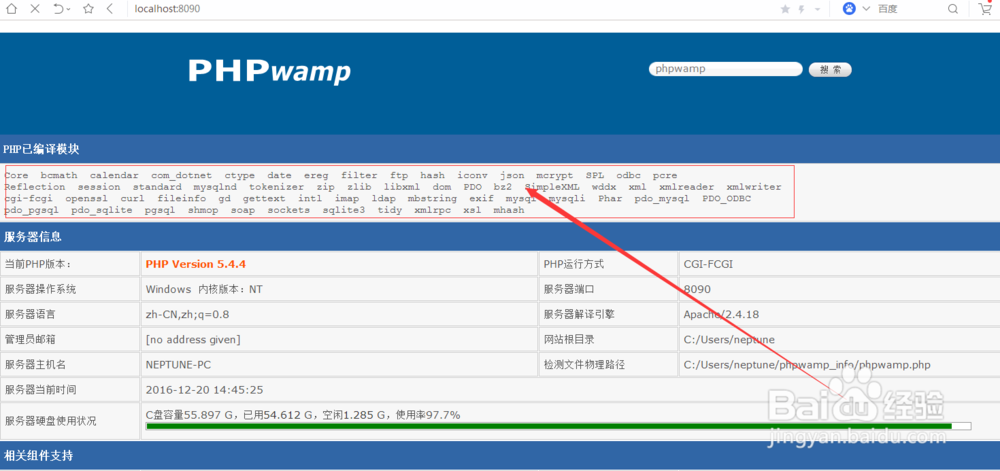Screen dimensions: 1000x471
Task: Click the browser home icon
Action: click(x=11, y=9)
